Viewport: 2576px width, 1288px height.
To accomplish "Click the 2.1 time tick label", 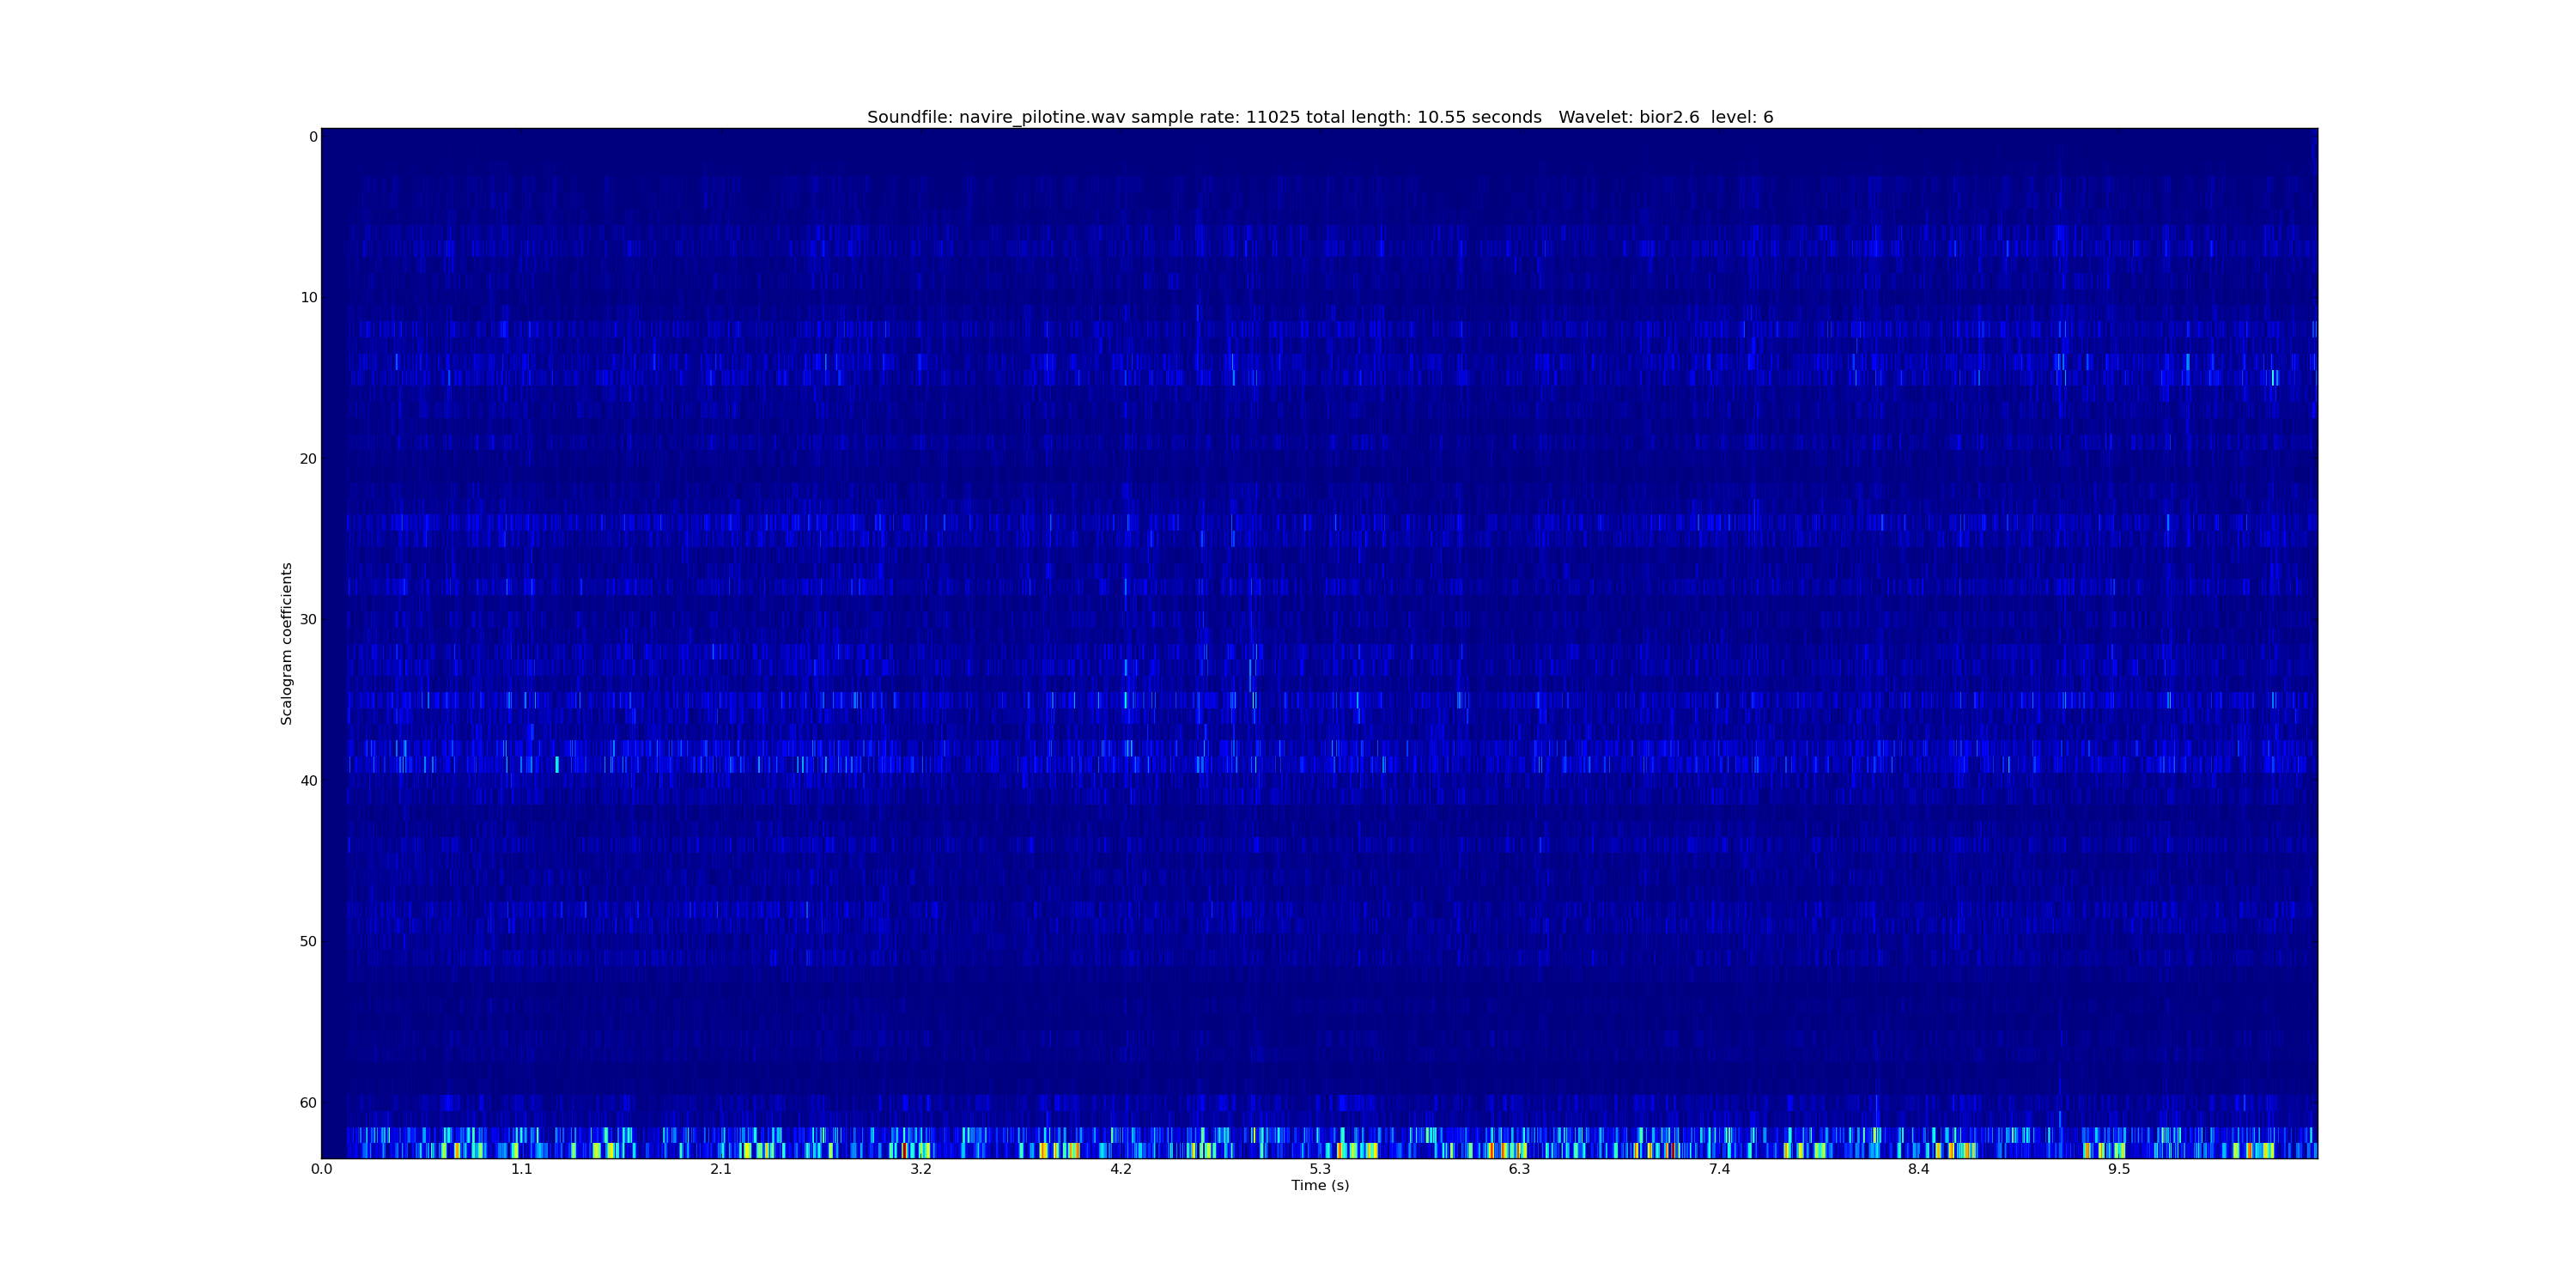I will [x=721, y=1169].
